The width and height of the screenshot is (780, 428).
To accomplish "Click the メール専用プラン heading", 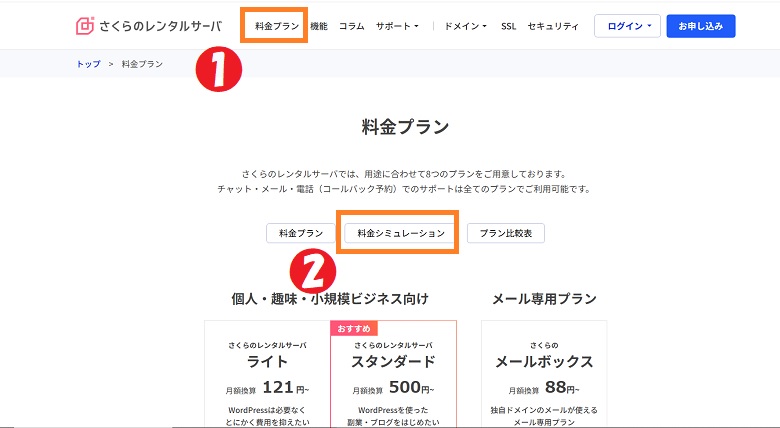I will [x=544, y=299].
